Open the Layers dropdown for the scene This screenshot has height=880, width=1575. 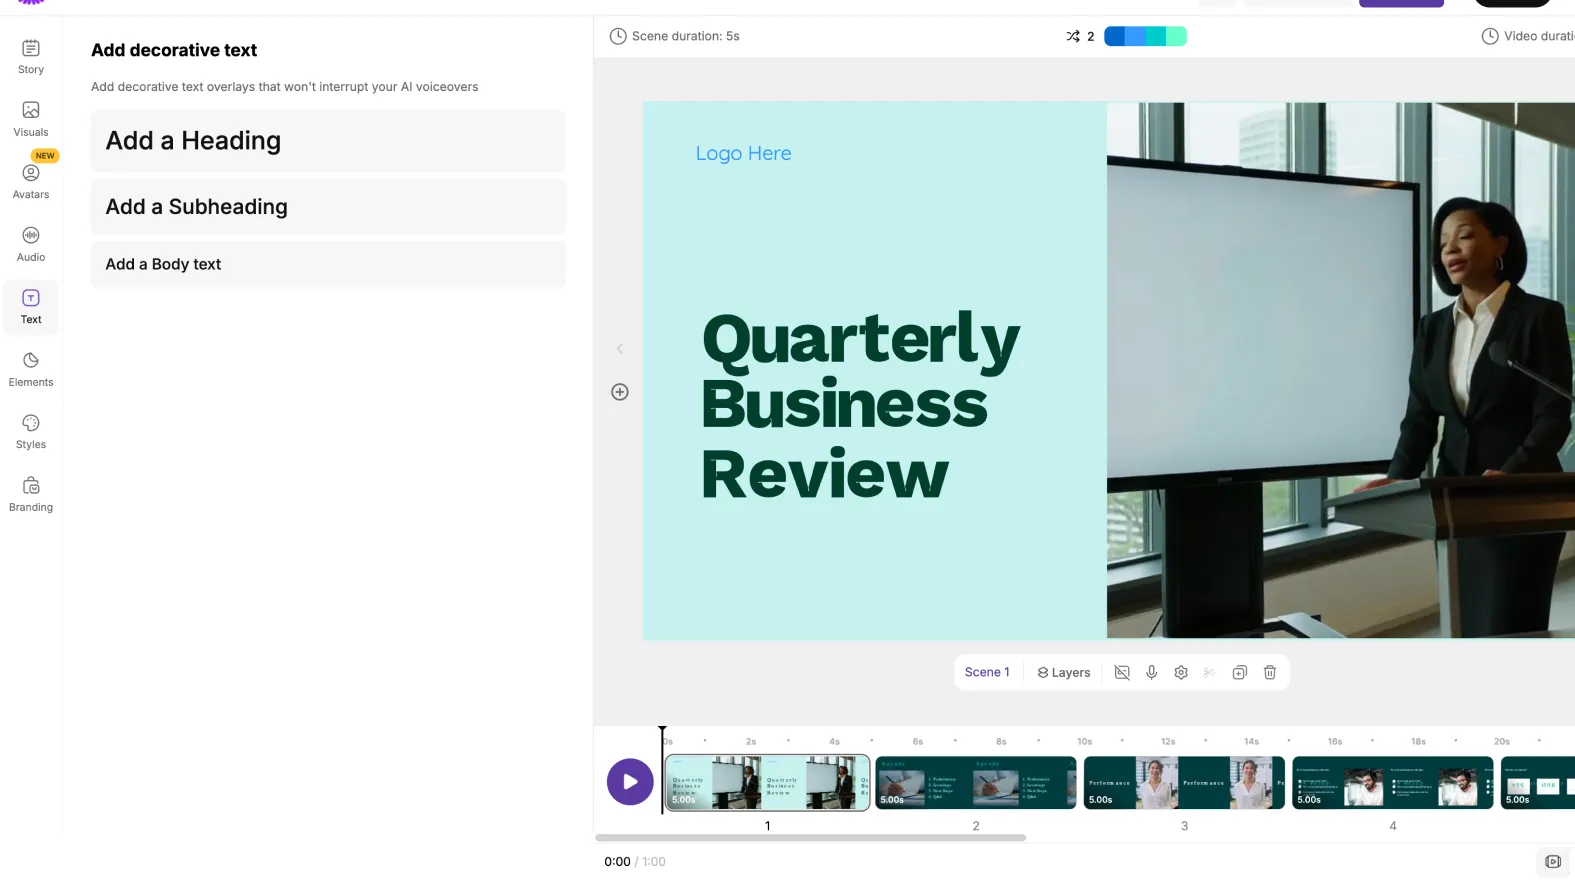coord(1064,673)
